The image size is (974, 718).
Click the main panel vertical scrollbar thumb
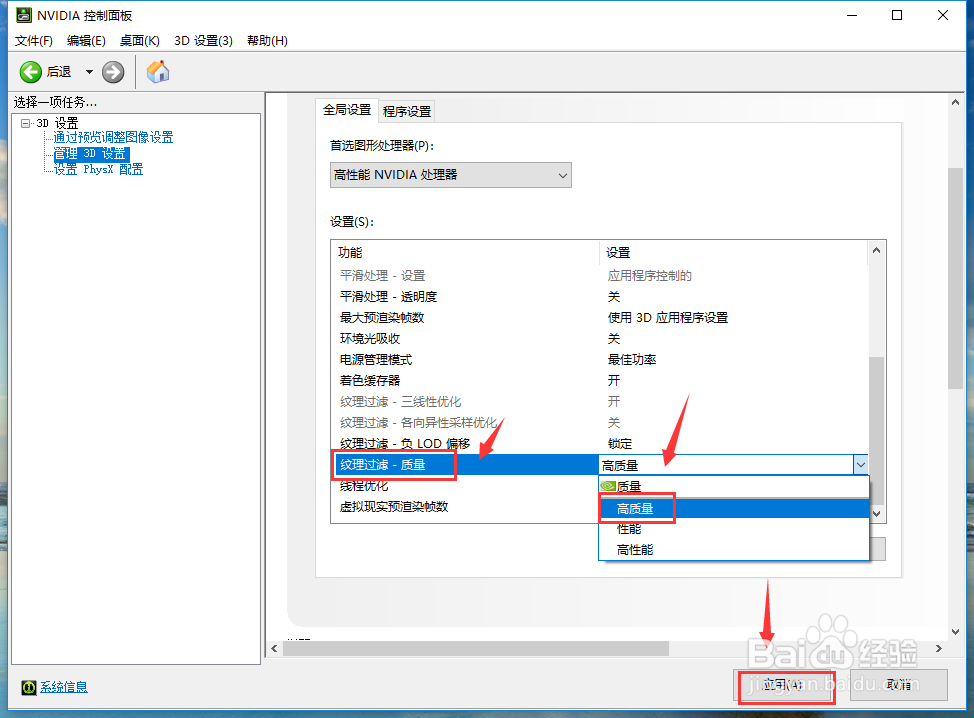point(955,278)
